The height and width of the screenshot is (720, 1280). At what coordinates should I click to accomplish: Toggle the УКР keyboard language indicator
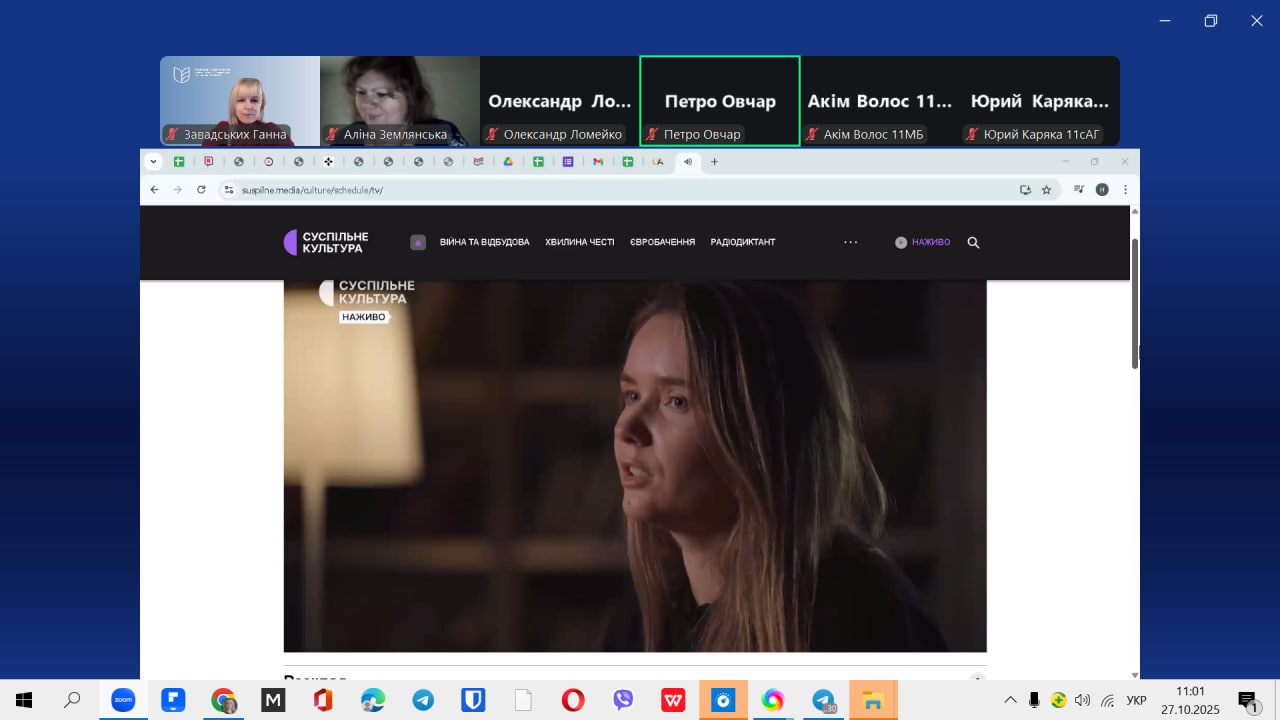(x=1136, y=700)
